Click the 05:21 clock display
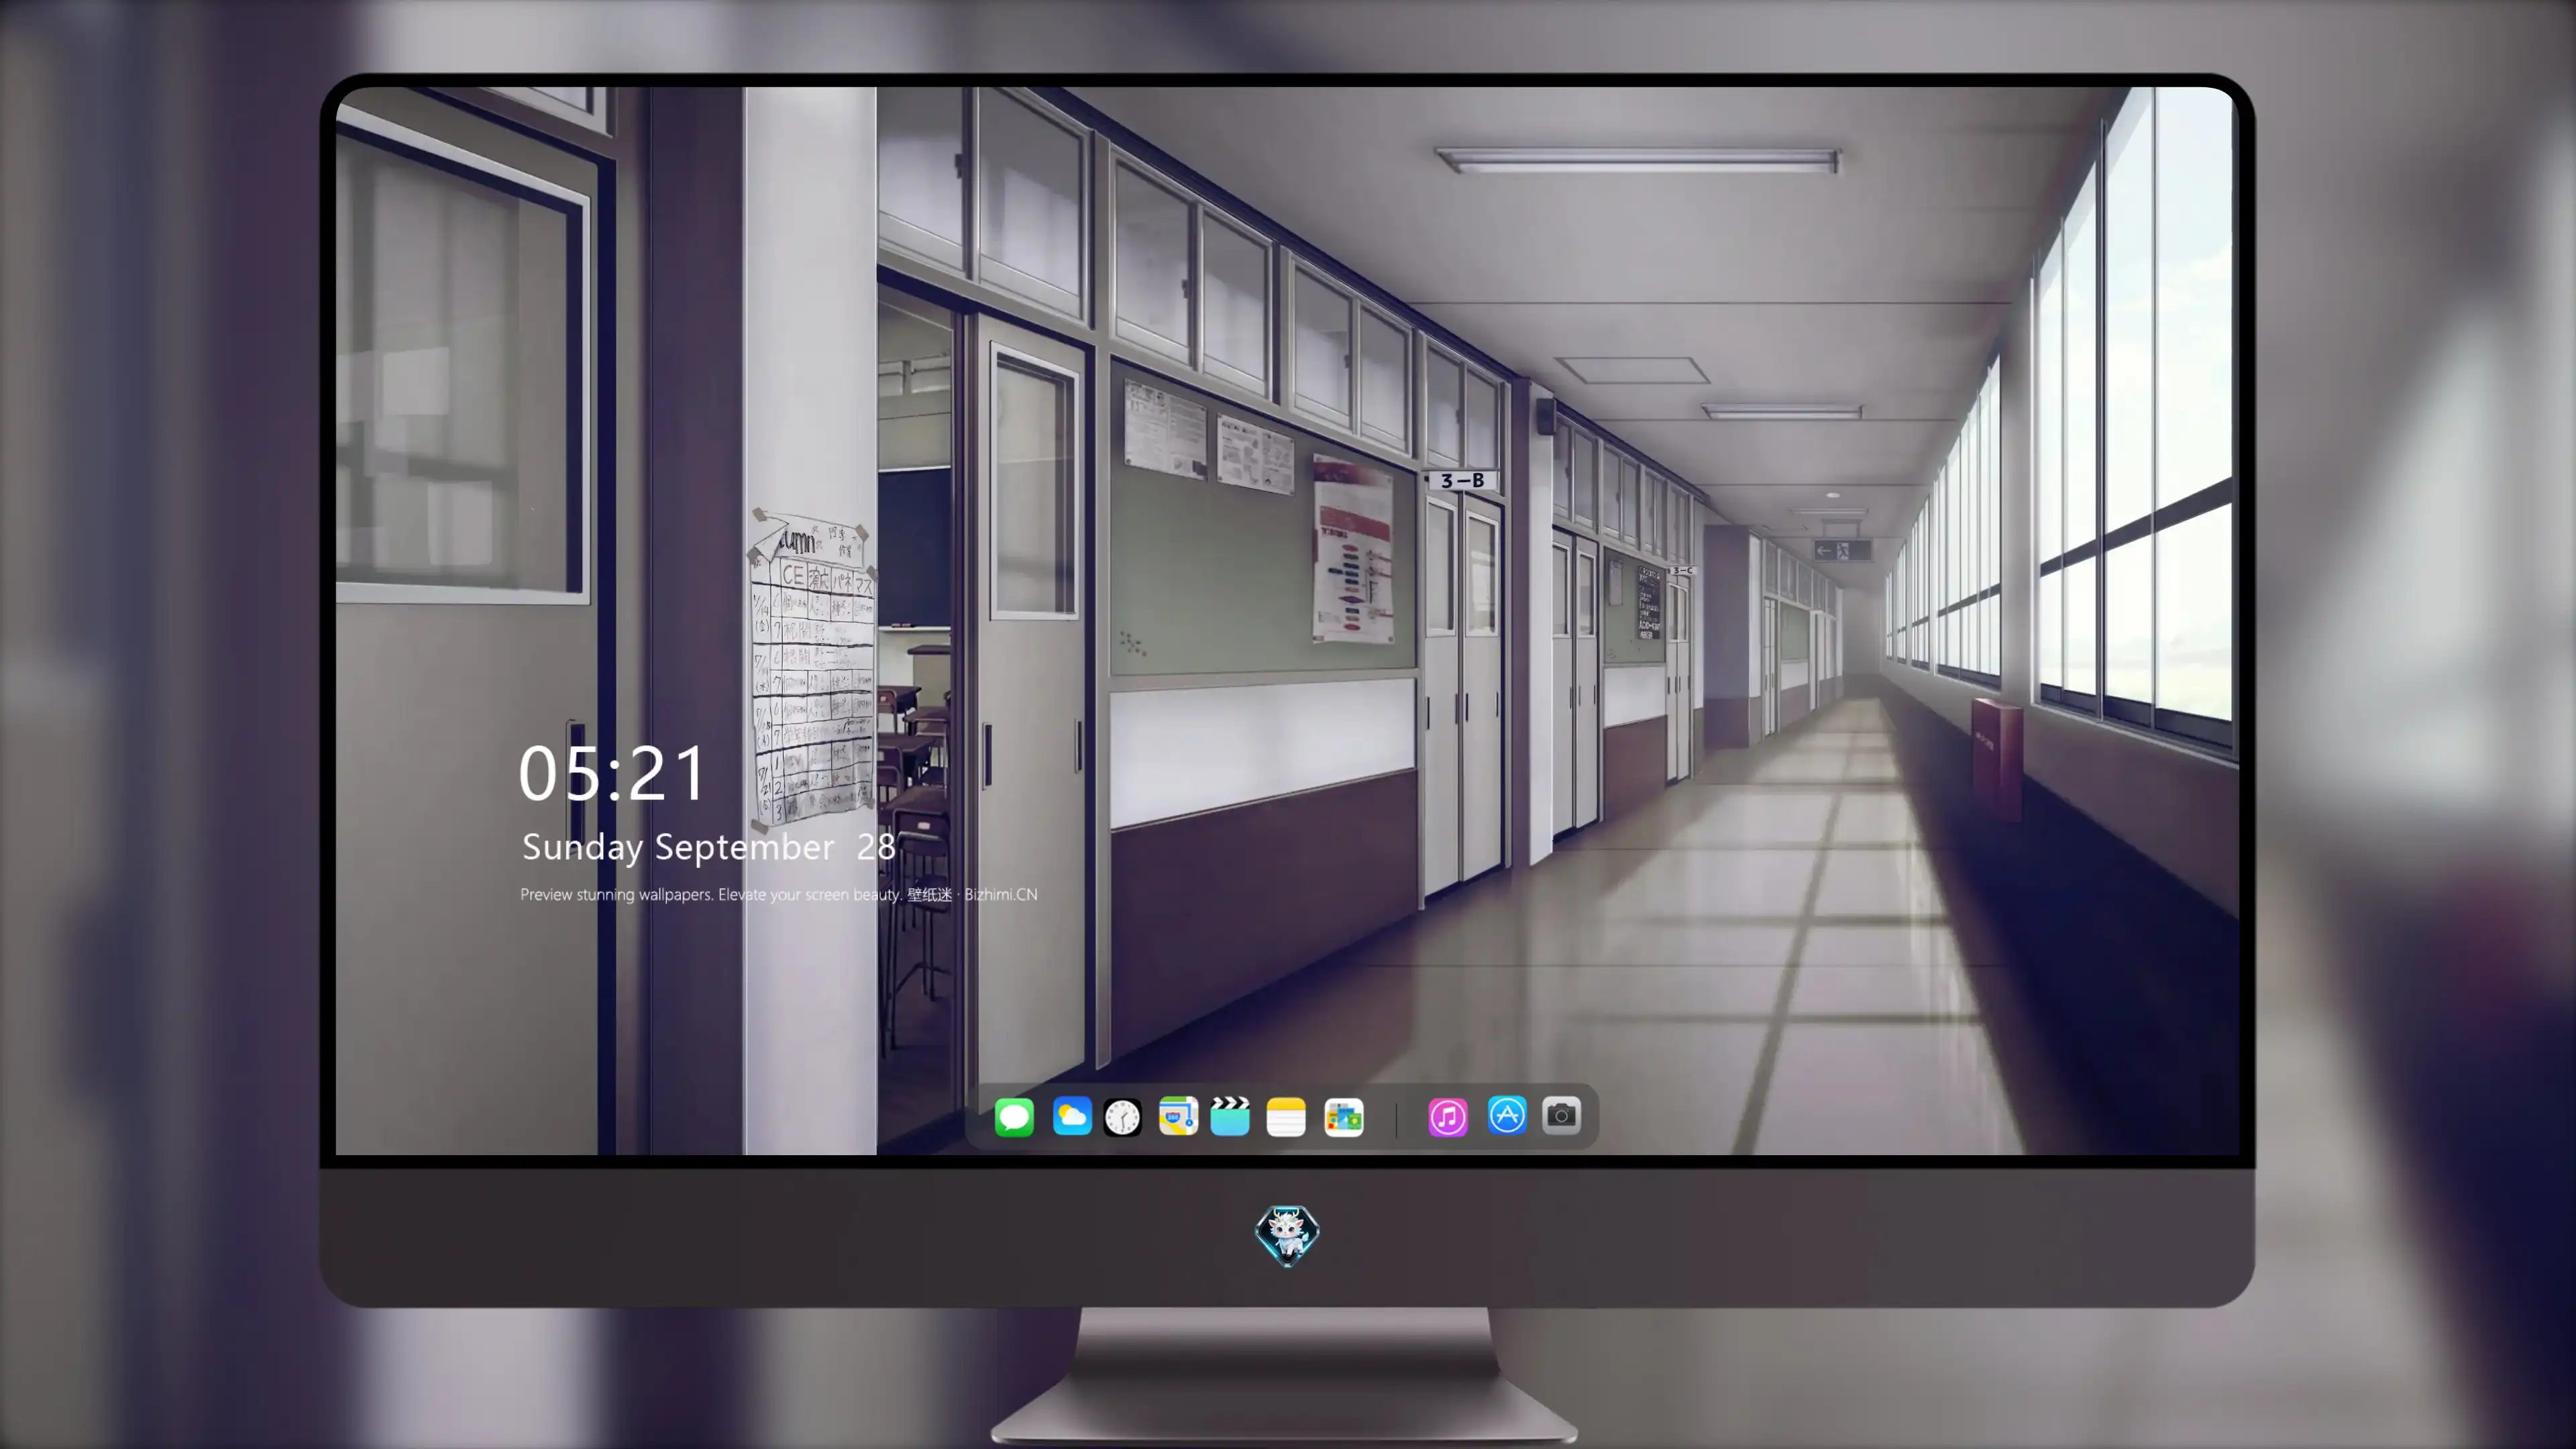 pos(612,774)
